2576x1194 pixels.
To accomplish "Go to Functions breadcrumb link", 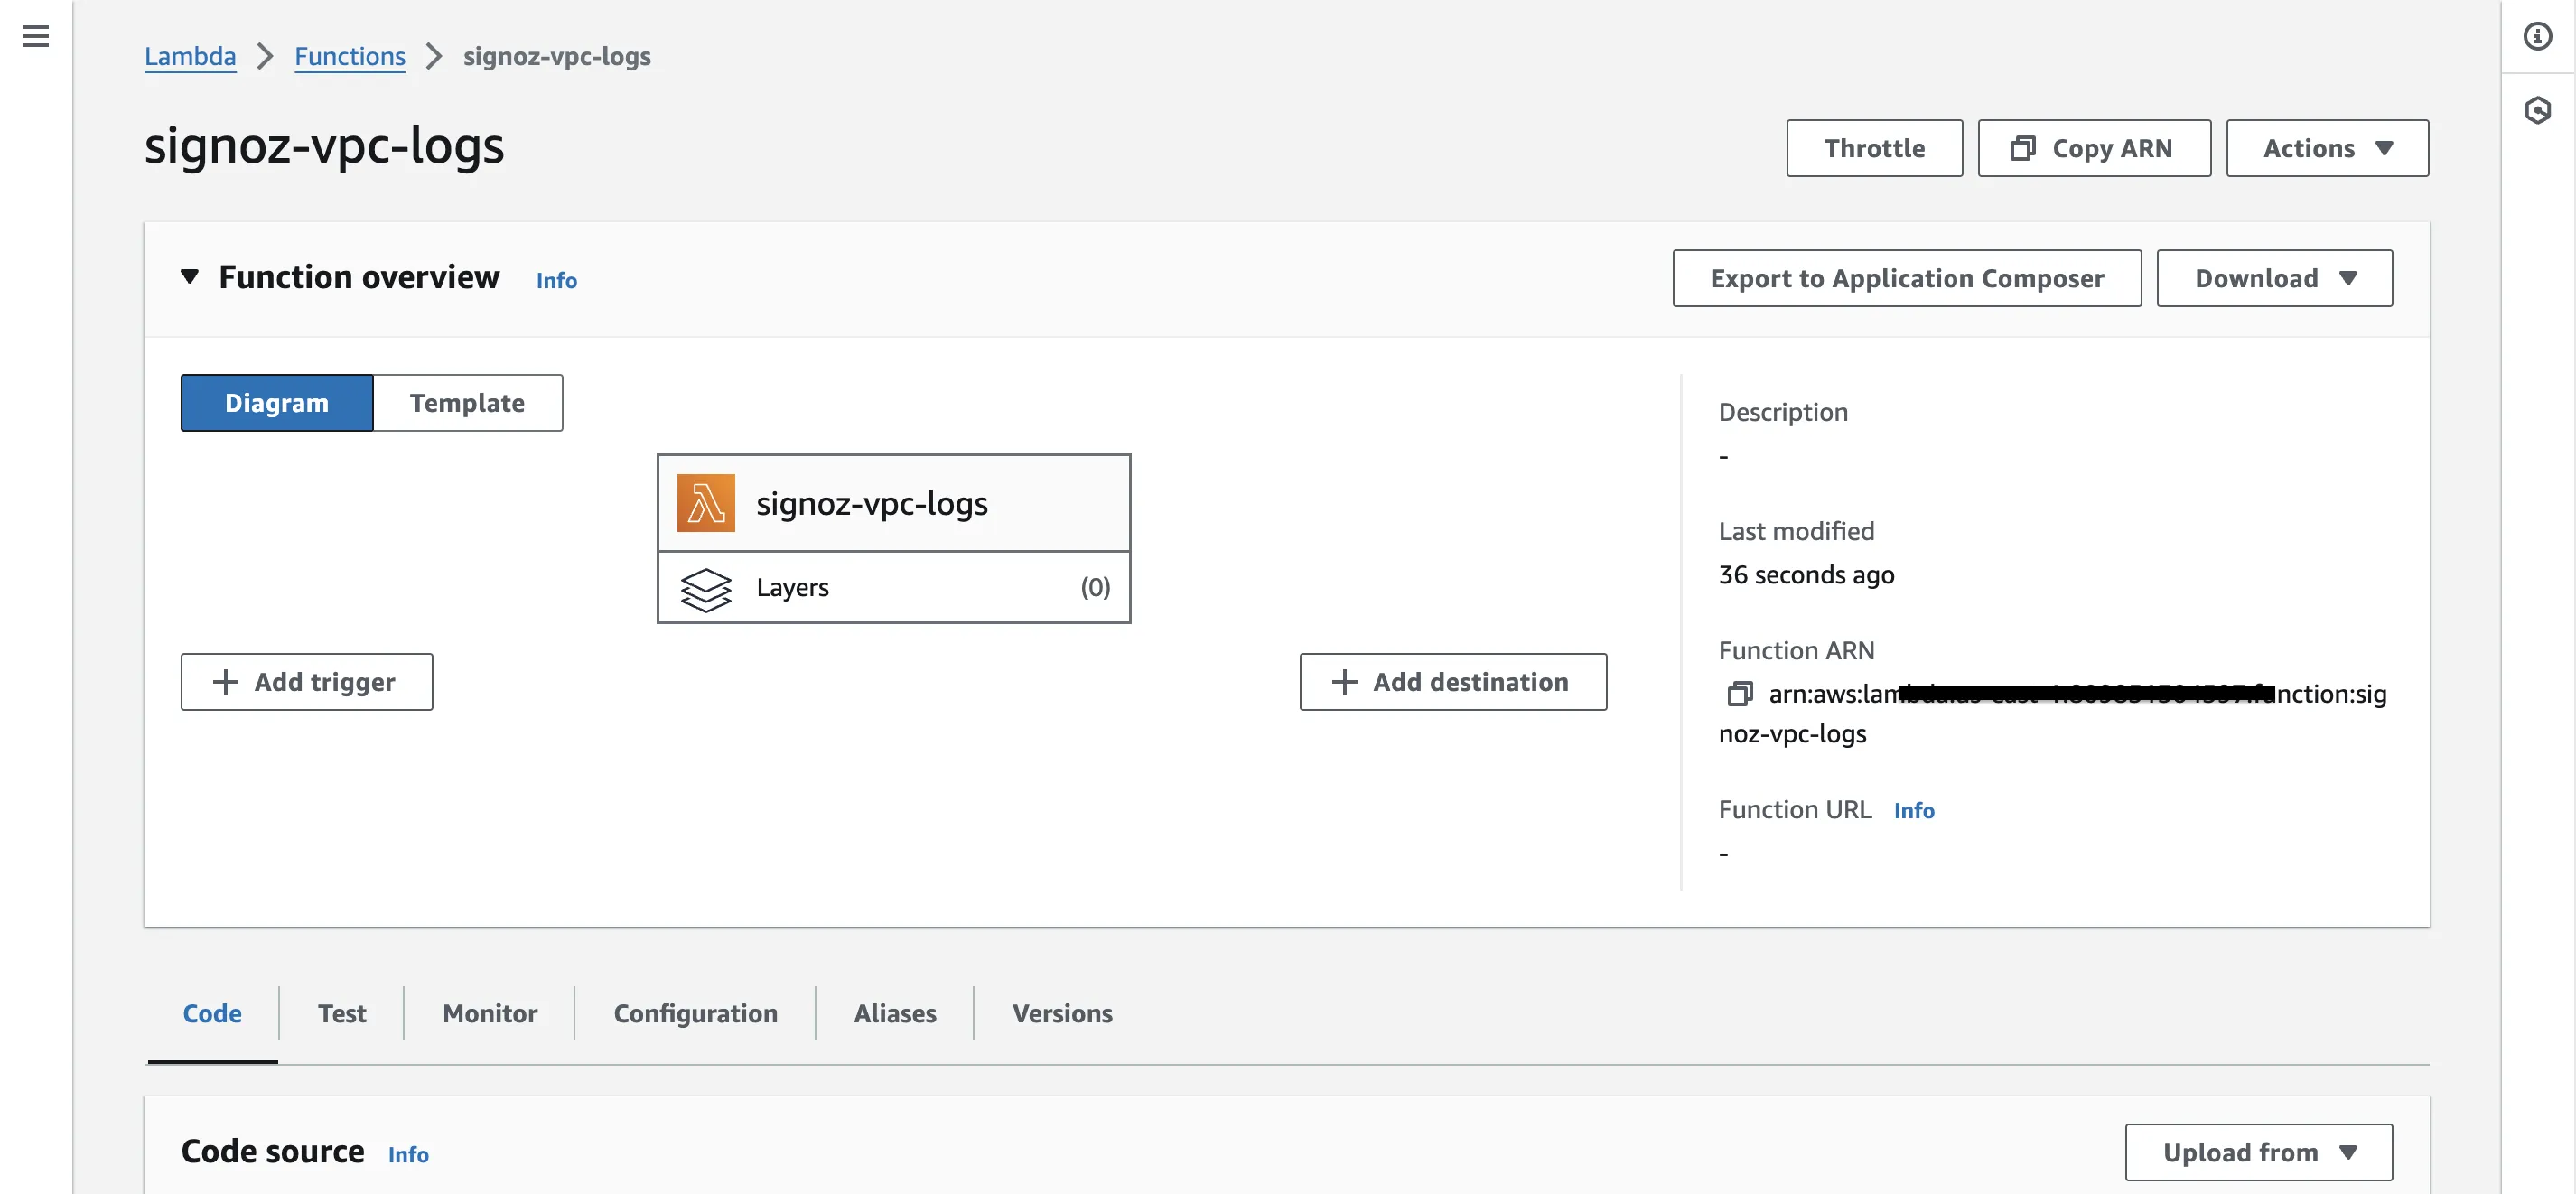I will pos(350,57).
